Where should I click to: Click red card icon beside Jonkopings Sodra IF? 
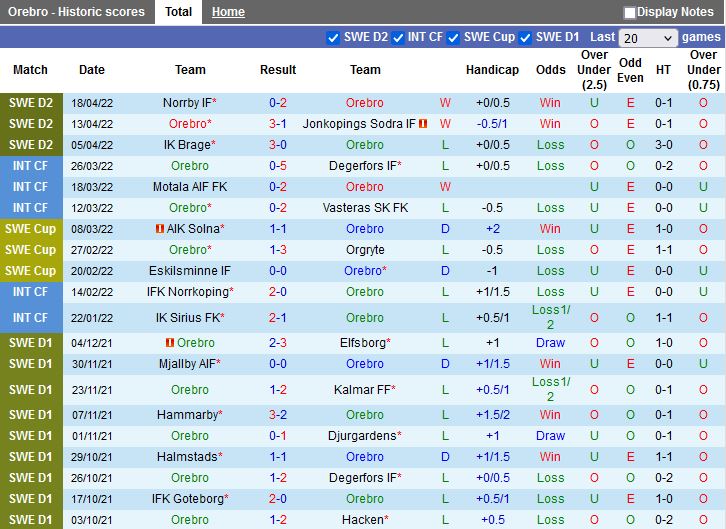[423, 124]
